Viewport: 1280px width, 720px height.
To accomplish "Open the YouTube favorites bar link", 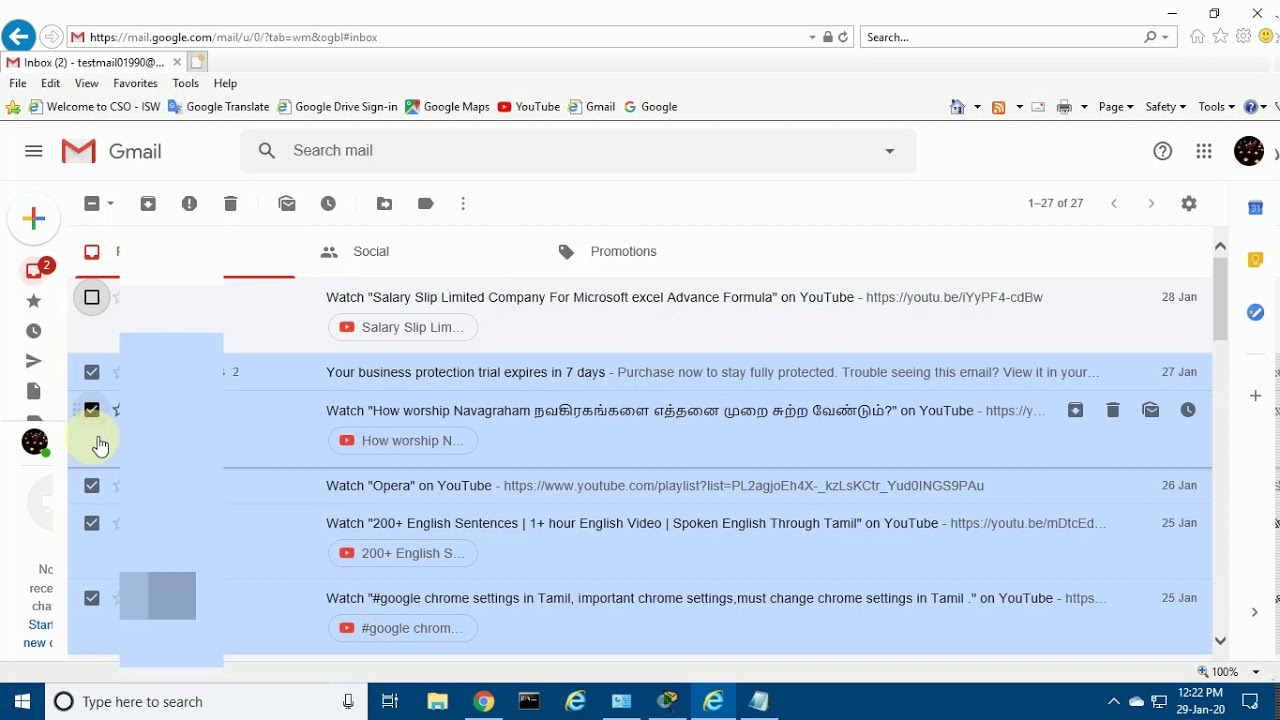I will pos(528,107).
